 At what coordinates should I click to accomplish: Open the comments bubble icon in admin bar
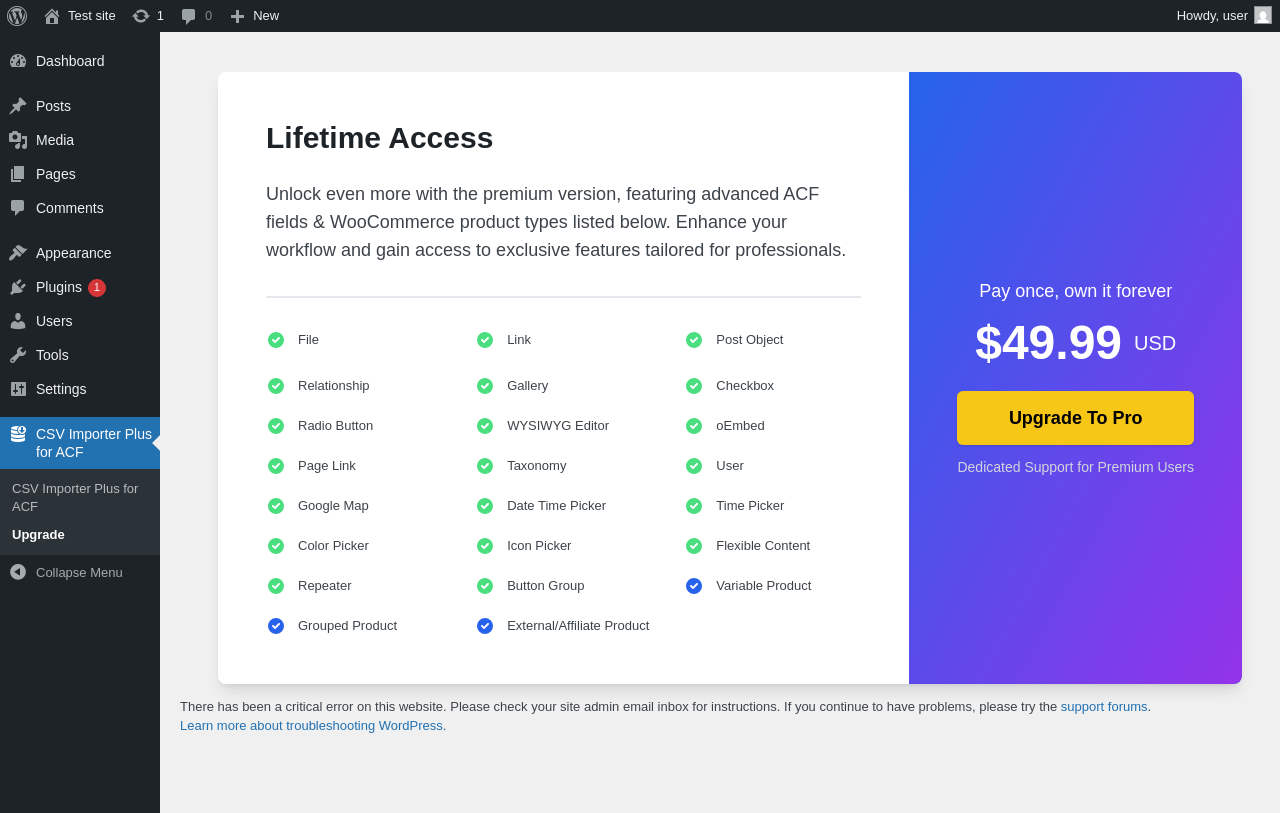[x=189, y=16]
